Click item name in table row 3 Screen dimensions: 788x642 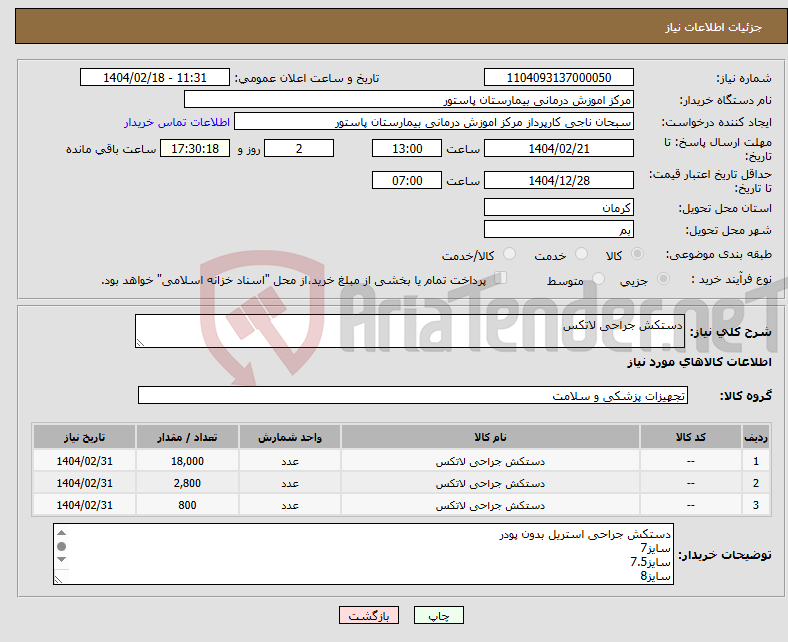[x=490, y=505]
